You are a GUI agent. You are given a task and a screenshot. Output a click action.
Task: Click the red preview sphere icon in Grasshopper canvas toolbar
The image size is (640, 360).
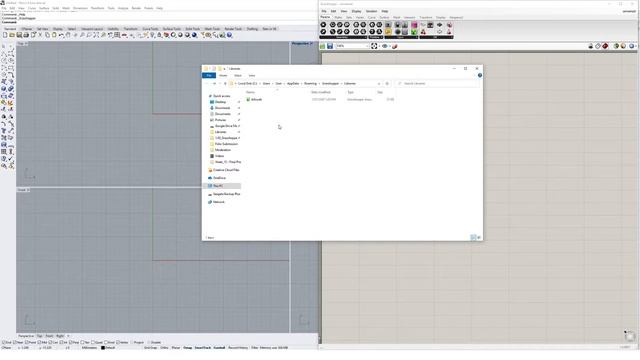coord(605,46)
